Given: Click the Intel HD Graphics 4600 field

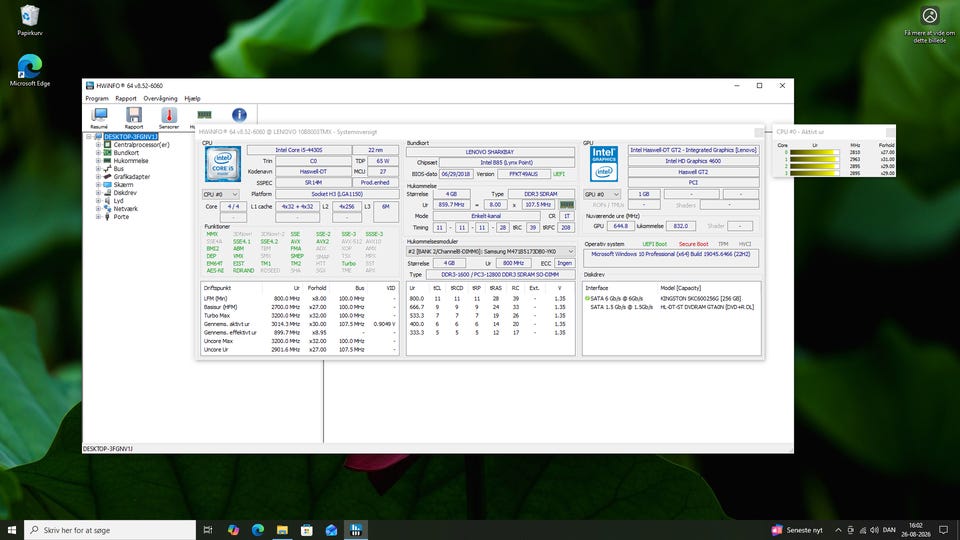Looking at the screenshot, I should pos(693,161).
